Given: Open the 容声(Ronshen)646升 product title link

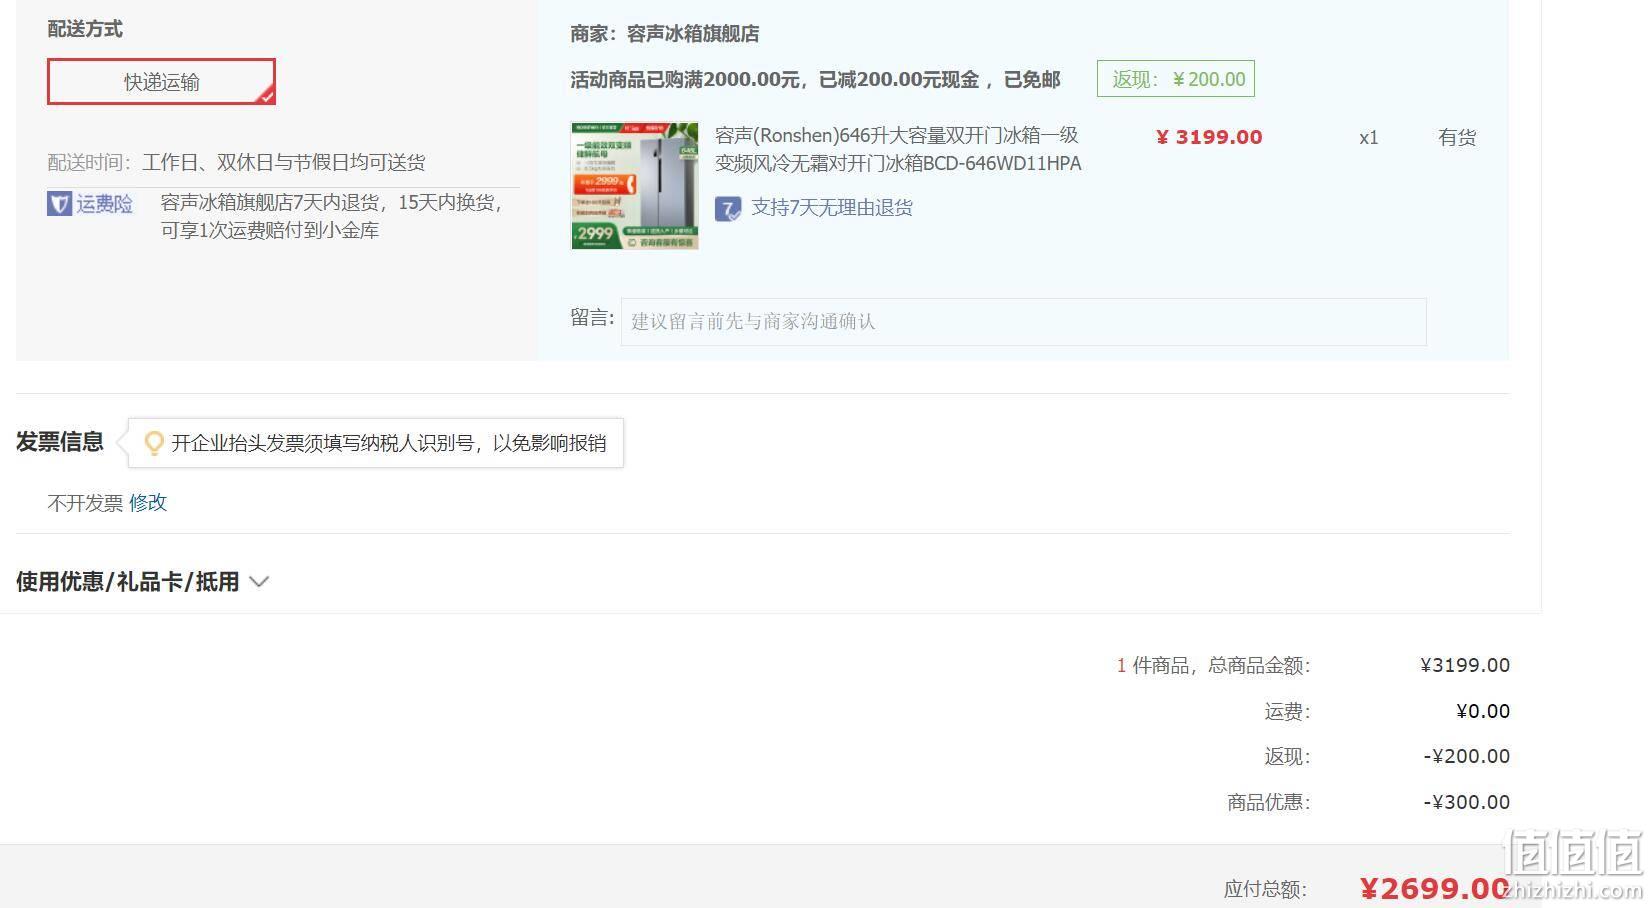Looking at the screenshot, I should tap(898, 149).
